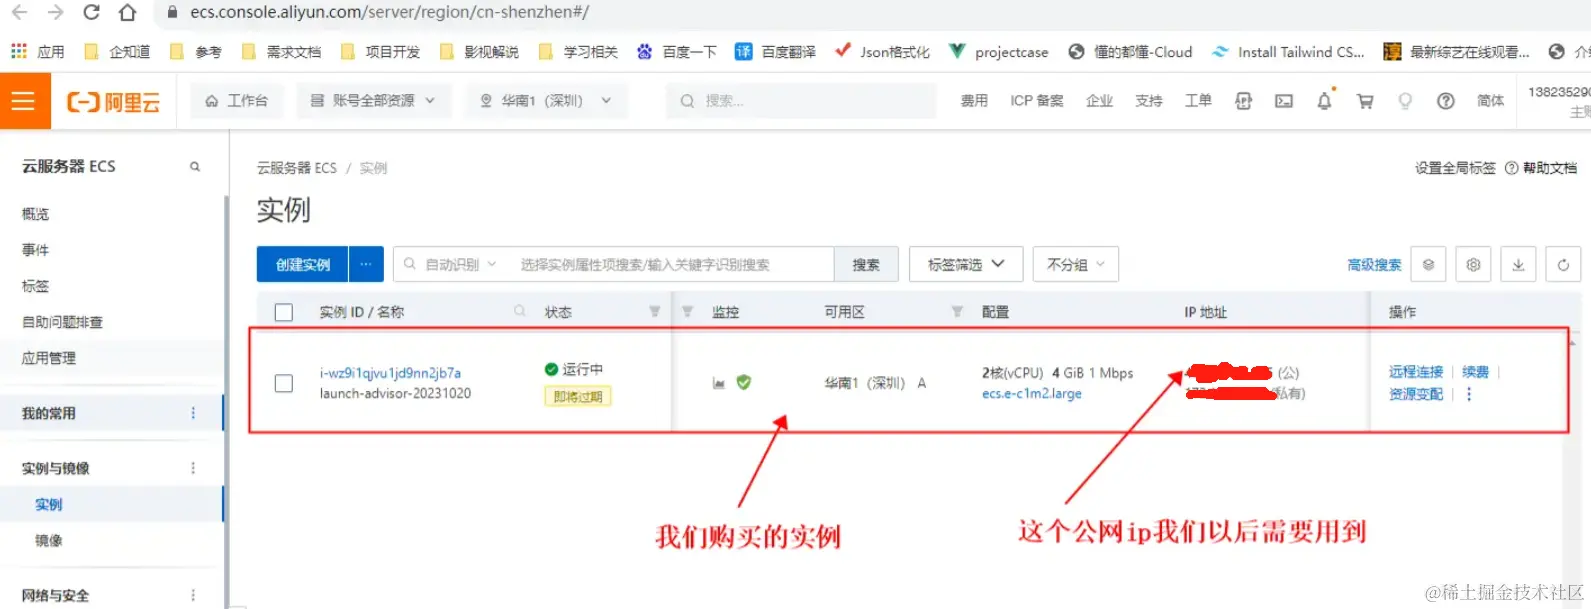Export the instance list with download icon
Image resolution: width=1591 pixels, height=609 pixels.
(x=1518, y=265)
